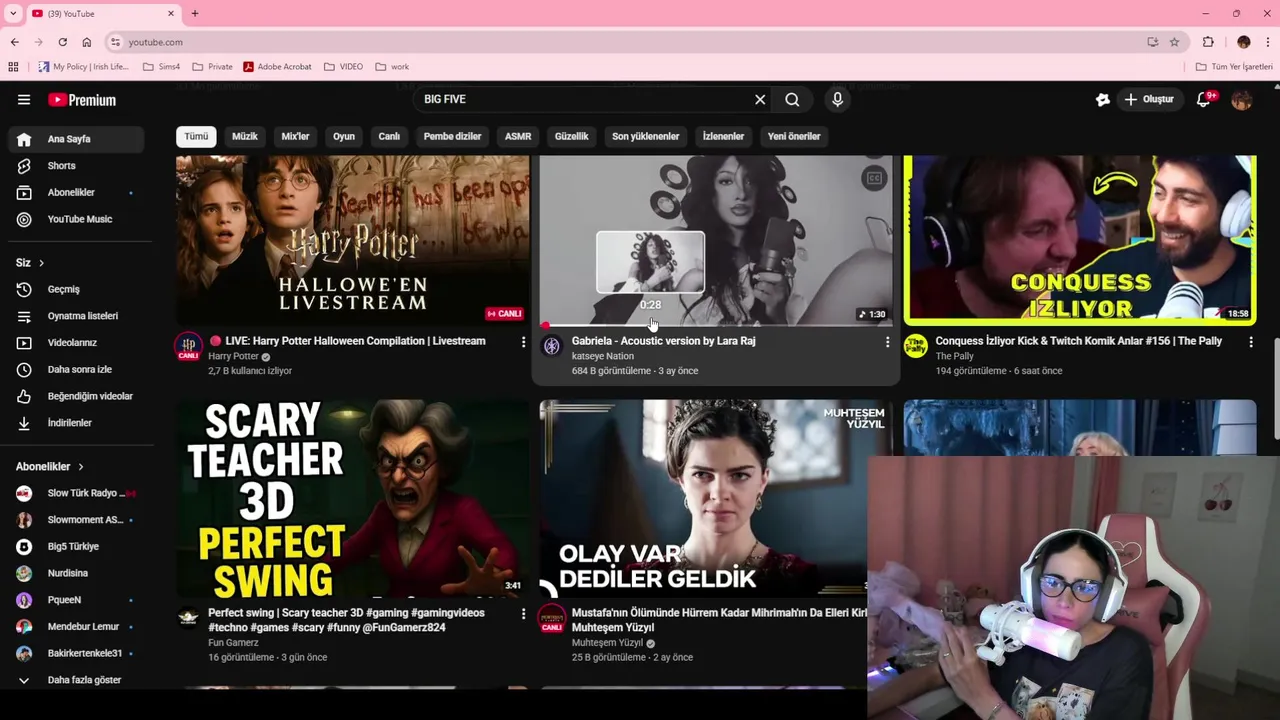
Task: Open browser Extensions puzzle icon
Action: point(1208,42)
